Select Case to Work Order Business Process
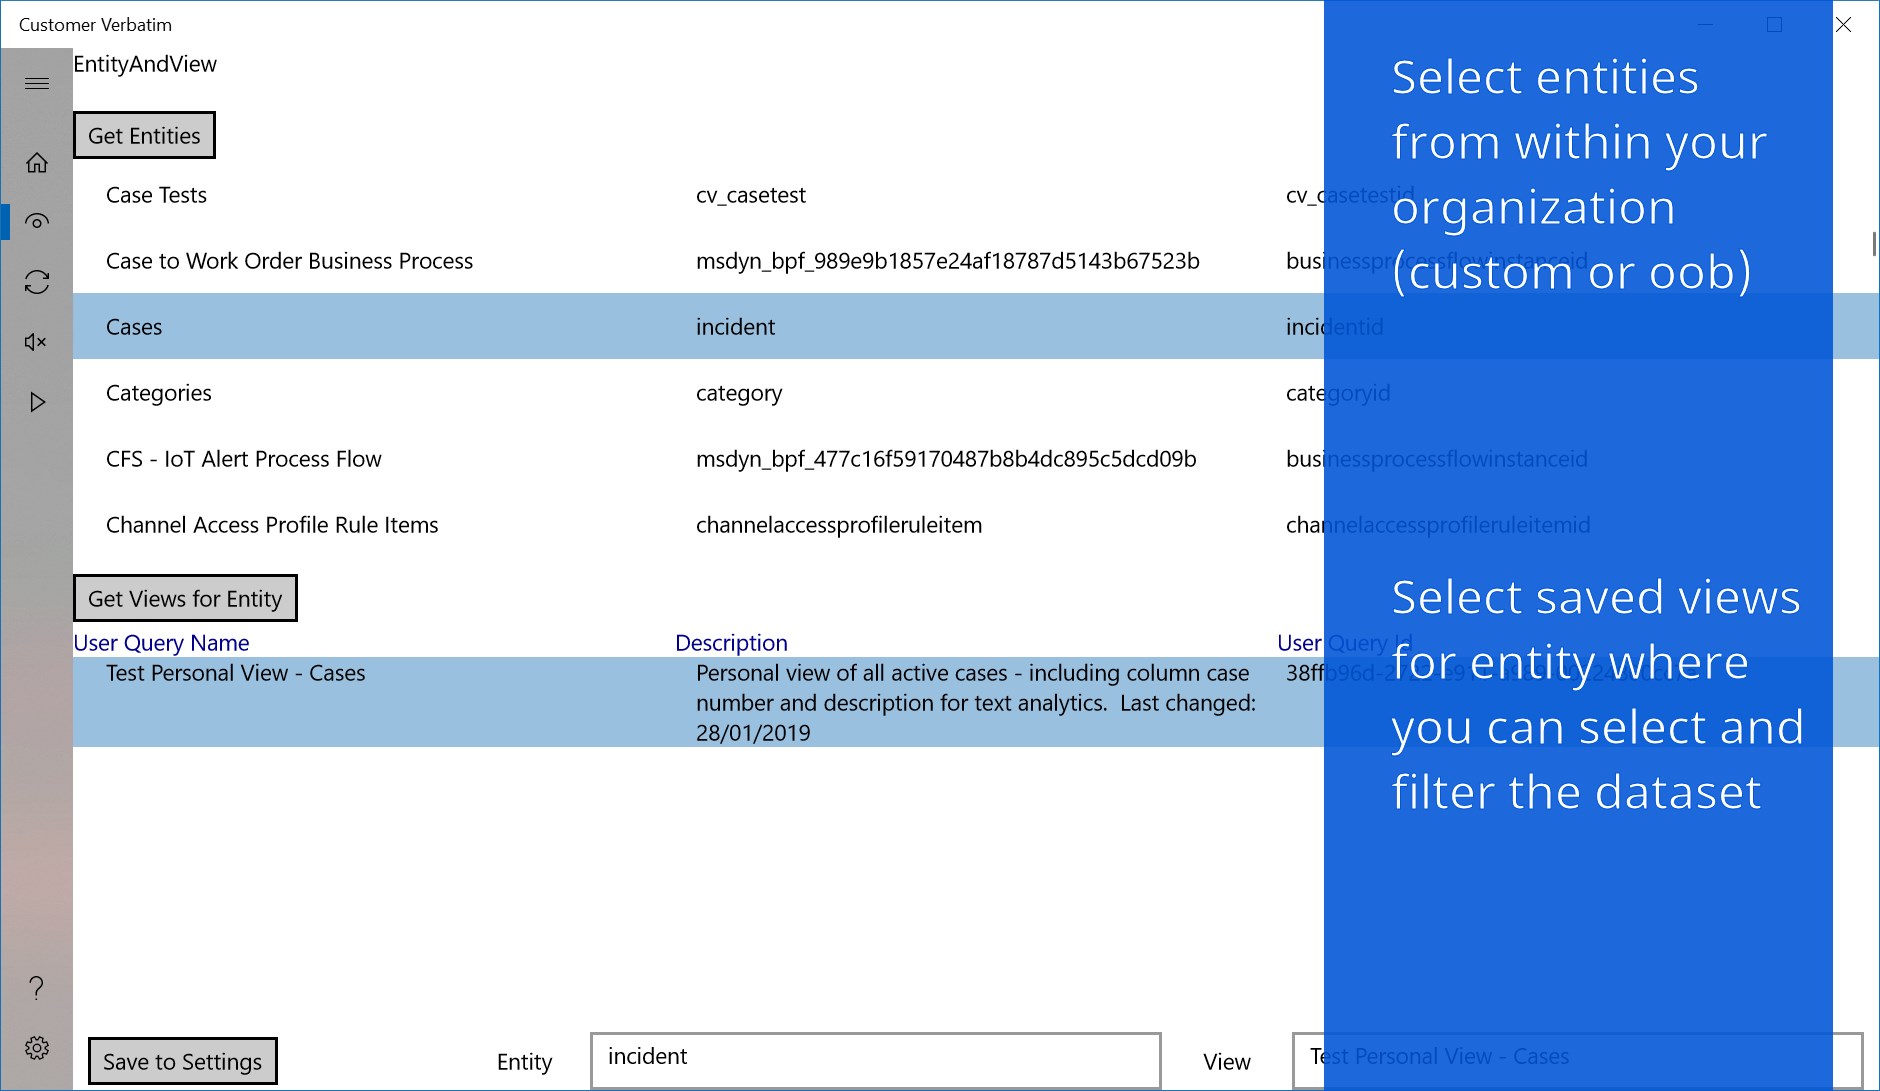This screenshot has width=1880, height=1091. [289, 261]
